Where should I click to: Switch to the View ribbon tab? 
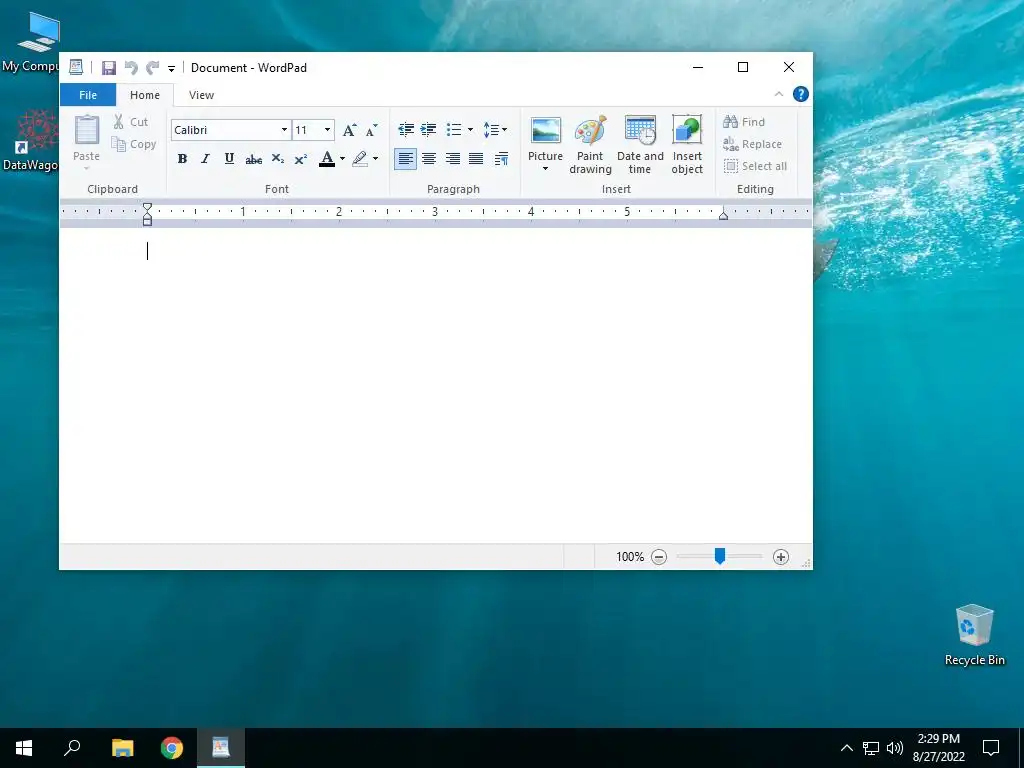click(201, 95)
